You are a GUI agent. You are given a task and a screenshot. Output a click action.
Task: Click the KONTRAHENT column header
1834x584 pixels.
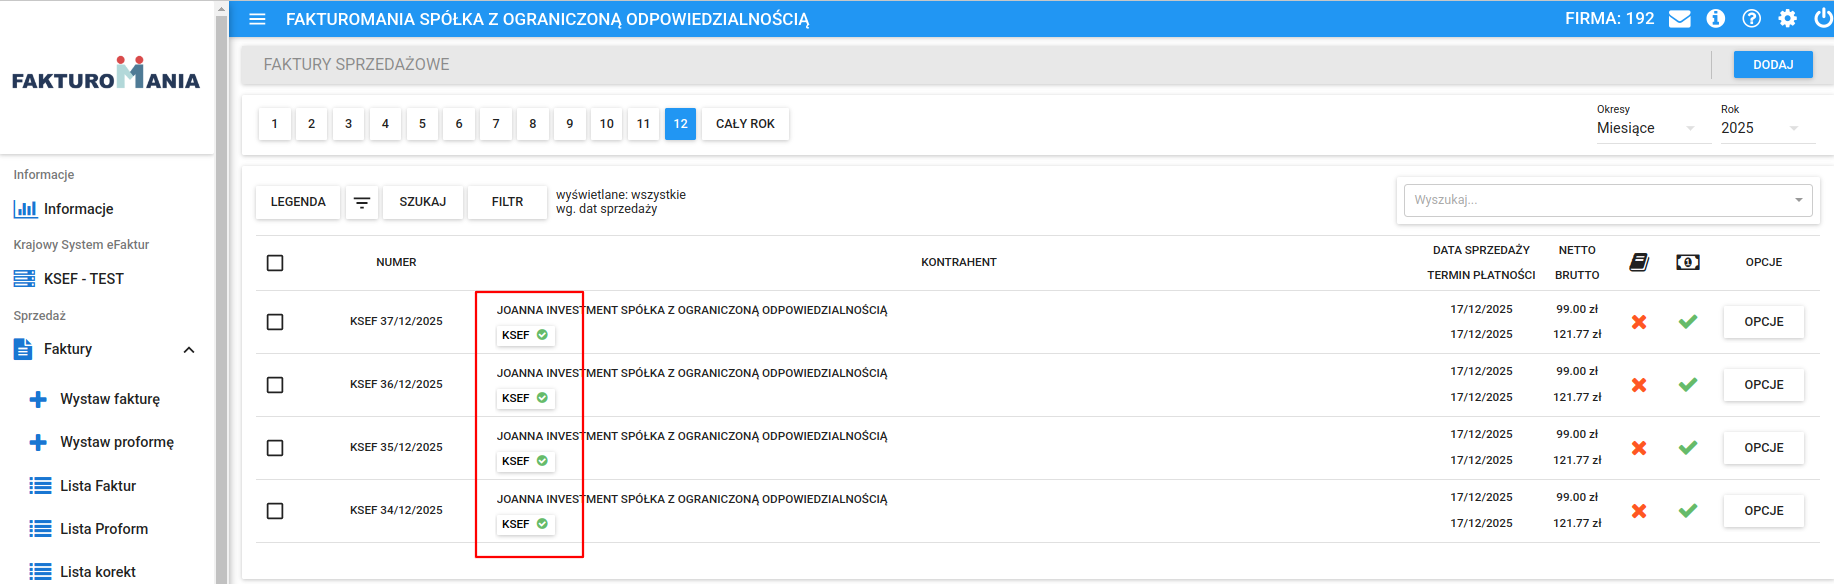click(x=959, y=262)
